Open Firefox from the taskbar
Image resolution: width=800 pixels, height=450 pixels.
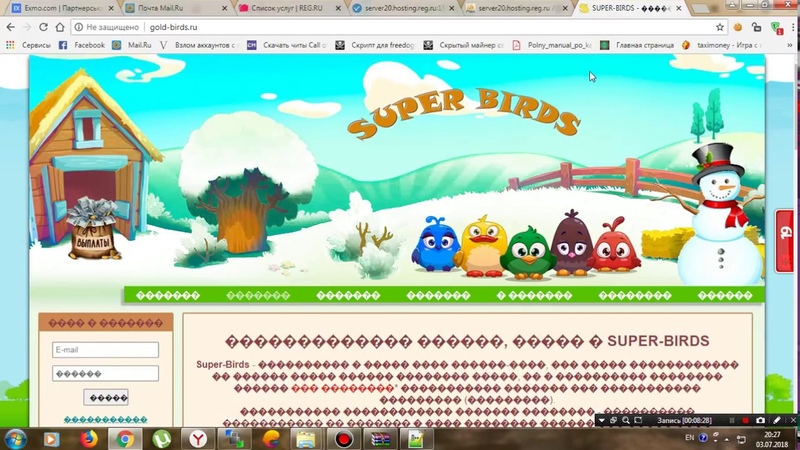(88, 438)
